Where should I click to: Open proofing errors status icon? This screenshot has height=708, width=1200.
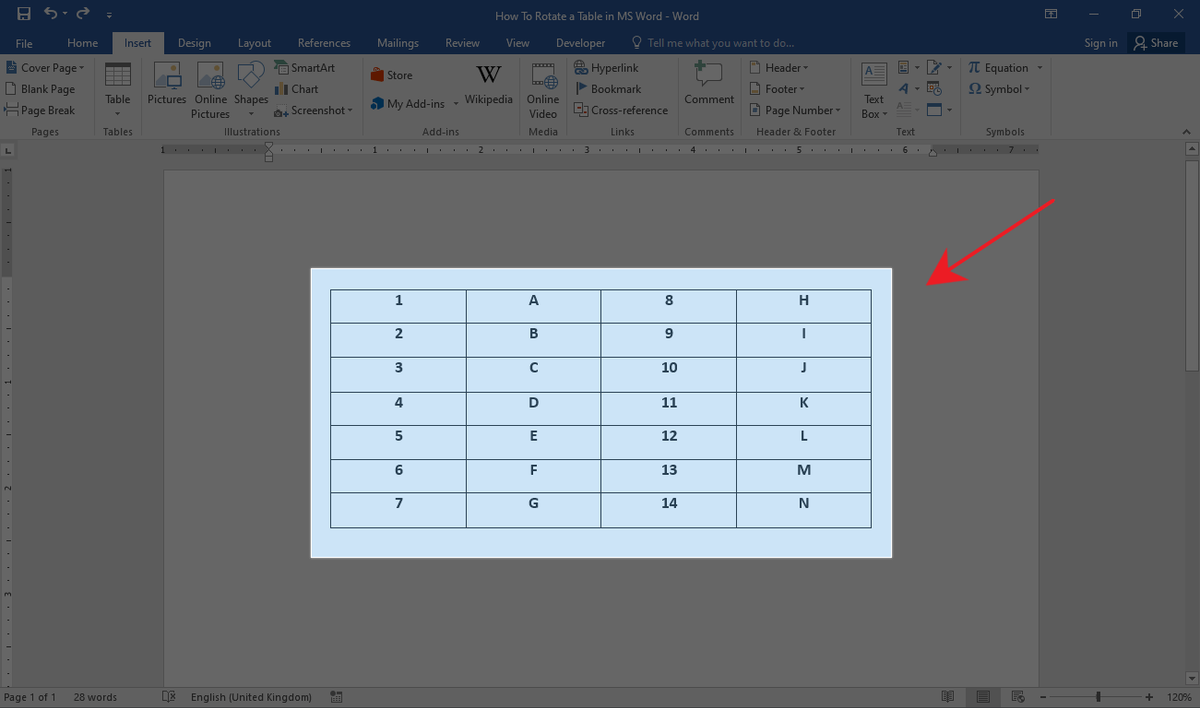pyautogui.click(x=169, y=697)
